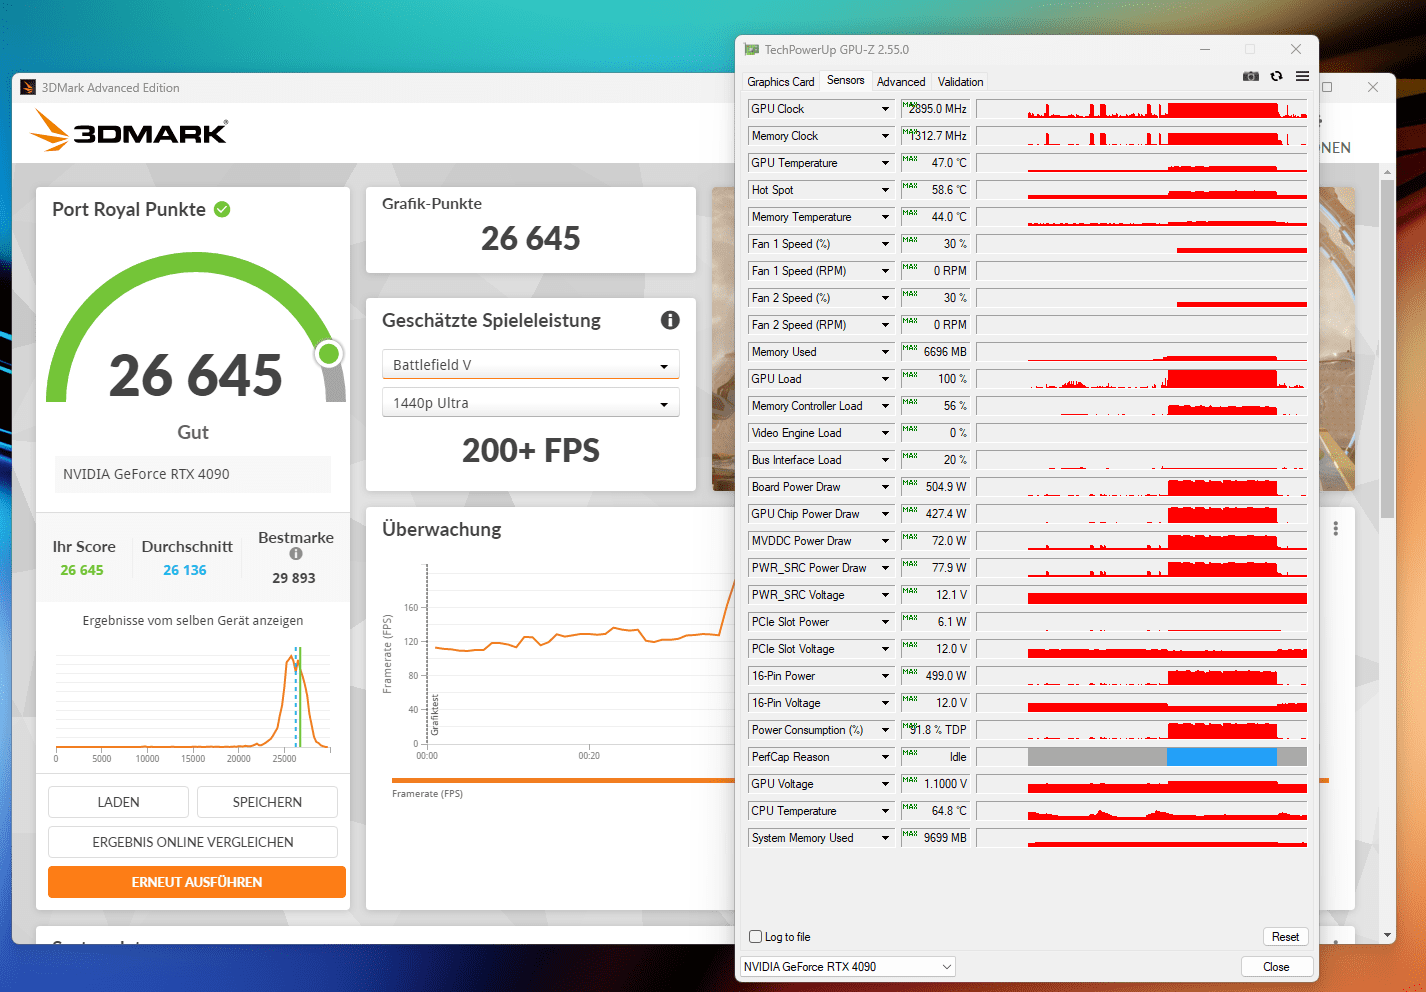Expand the GPU Clock sensor dropdown
Image resolution: width=1426 pixels, height=992 pixels.
(x=885, y=109)
